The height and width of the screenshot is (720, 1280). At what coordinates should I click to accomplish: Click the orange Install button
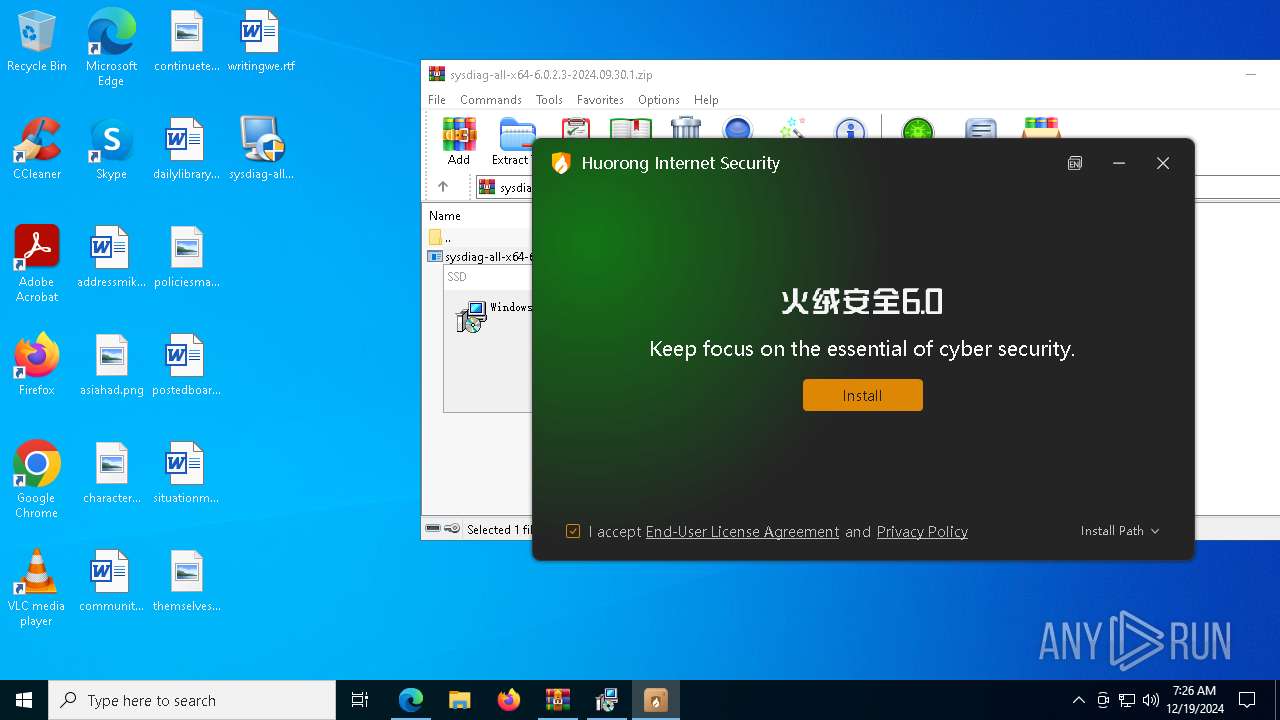click(862, 395)
